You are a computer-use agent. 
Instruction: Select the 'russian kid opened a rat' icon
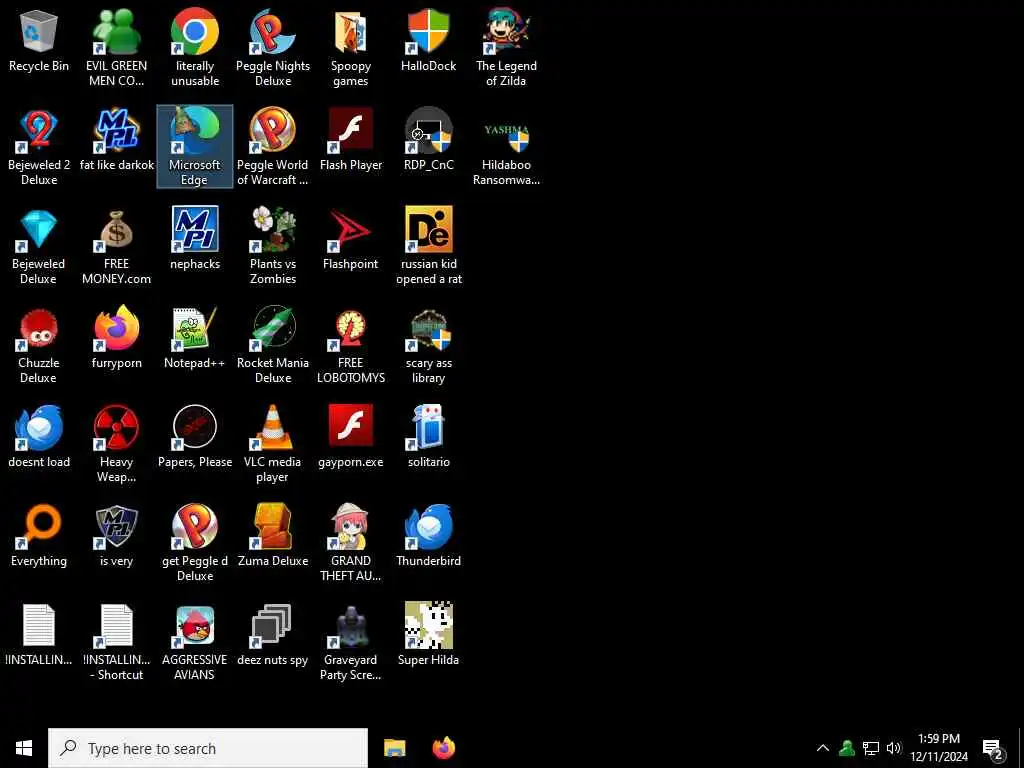click(x=428, y=229)
